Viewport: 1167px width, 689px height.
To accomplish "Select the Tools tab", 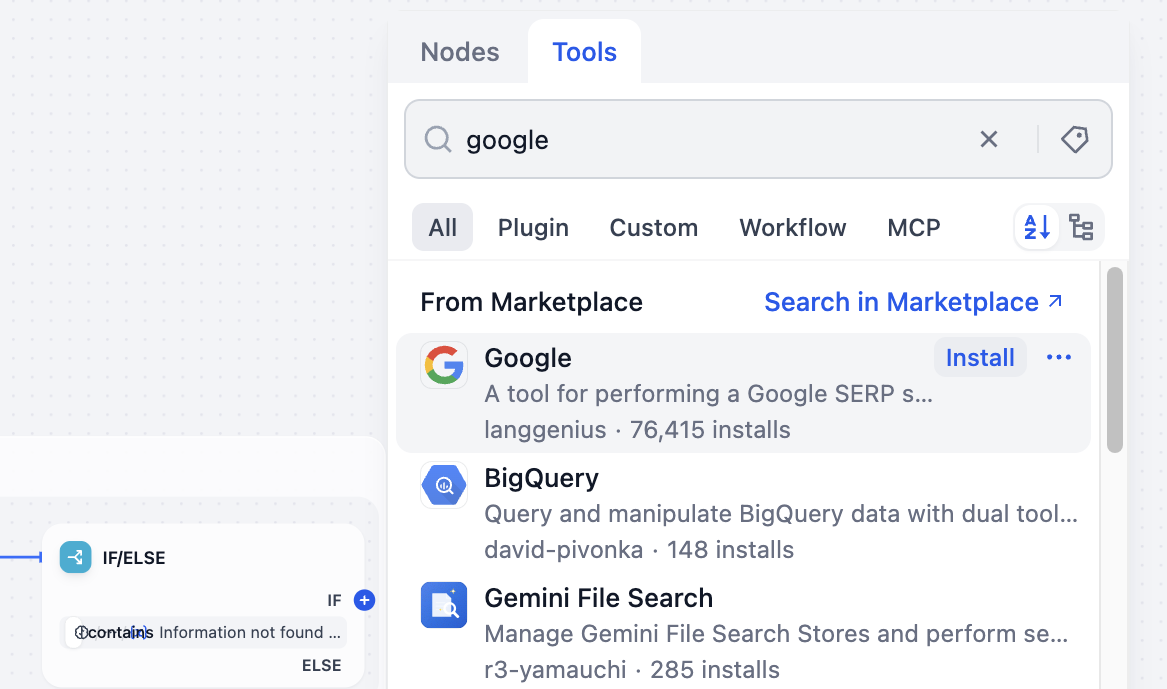I will click(x=584, y=52).
